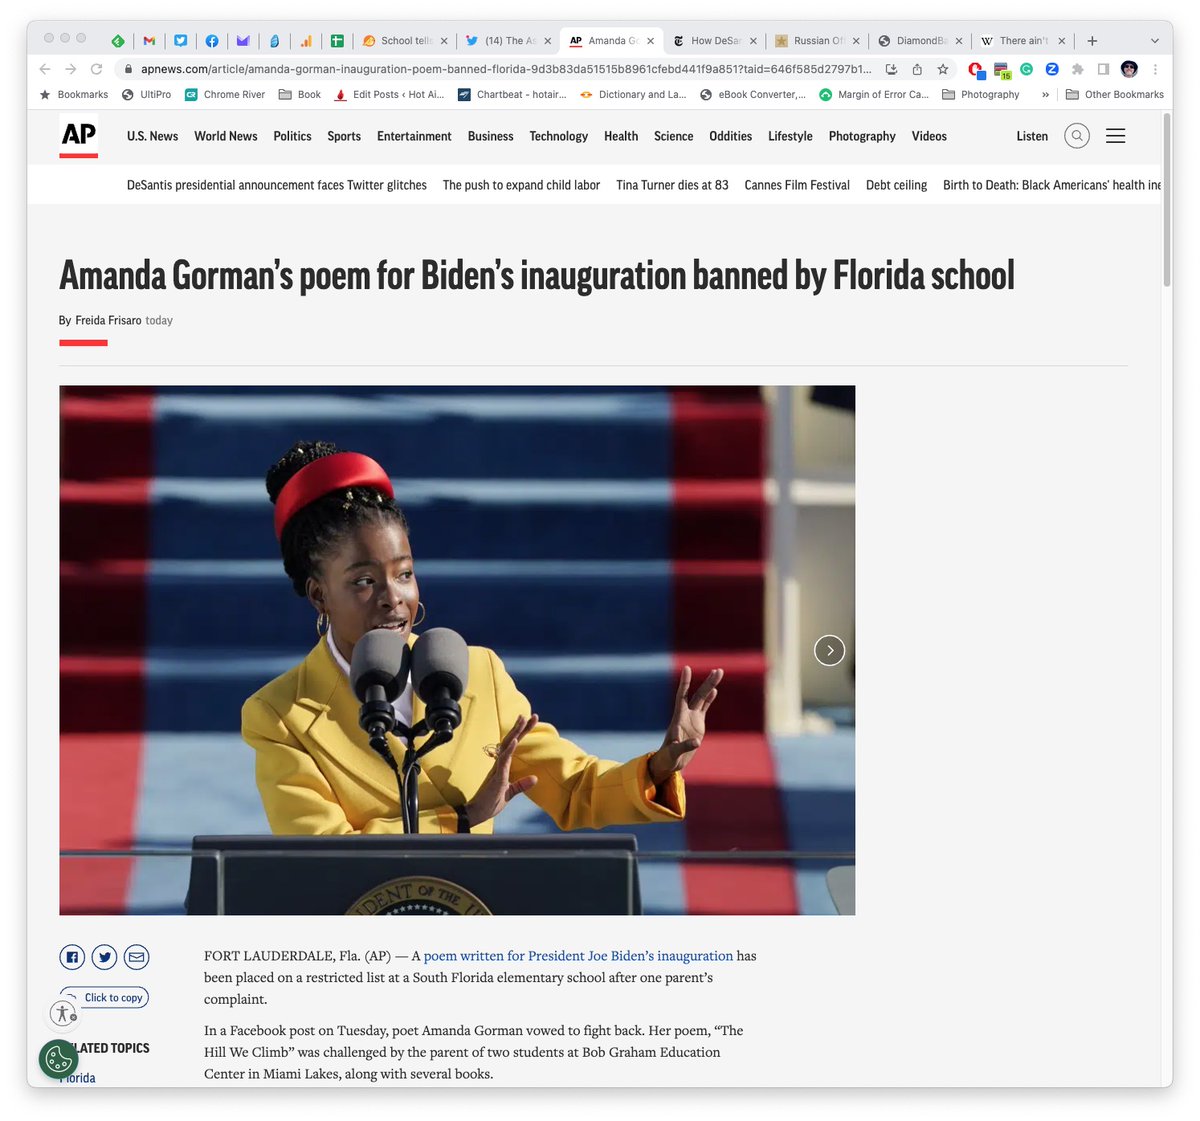
Task: Switch to the 'There ain't' Wikipedia tab
Action: click(x=1023, y=41)
